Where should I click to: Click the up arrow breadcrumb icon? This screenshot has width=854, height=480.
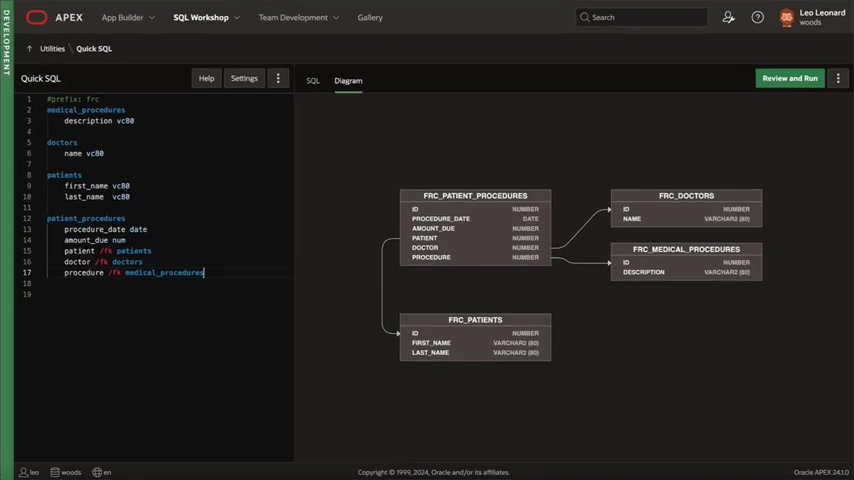[29, 48]
